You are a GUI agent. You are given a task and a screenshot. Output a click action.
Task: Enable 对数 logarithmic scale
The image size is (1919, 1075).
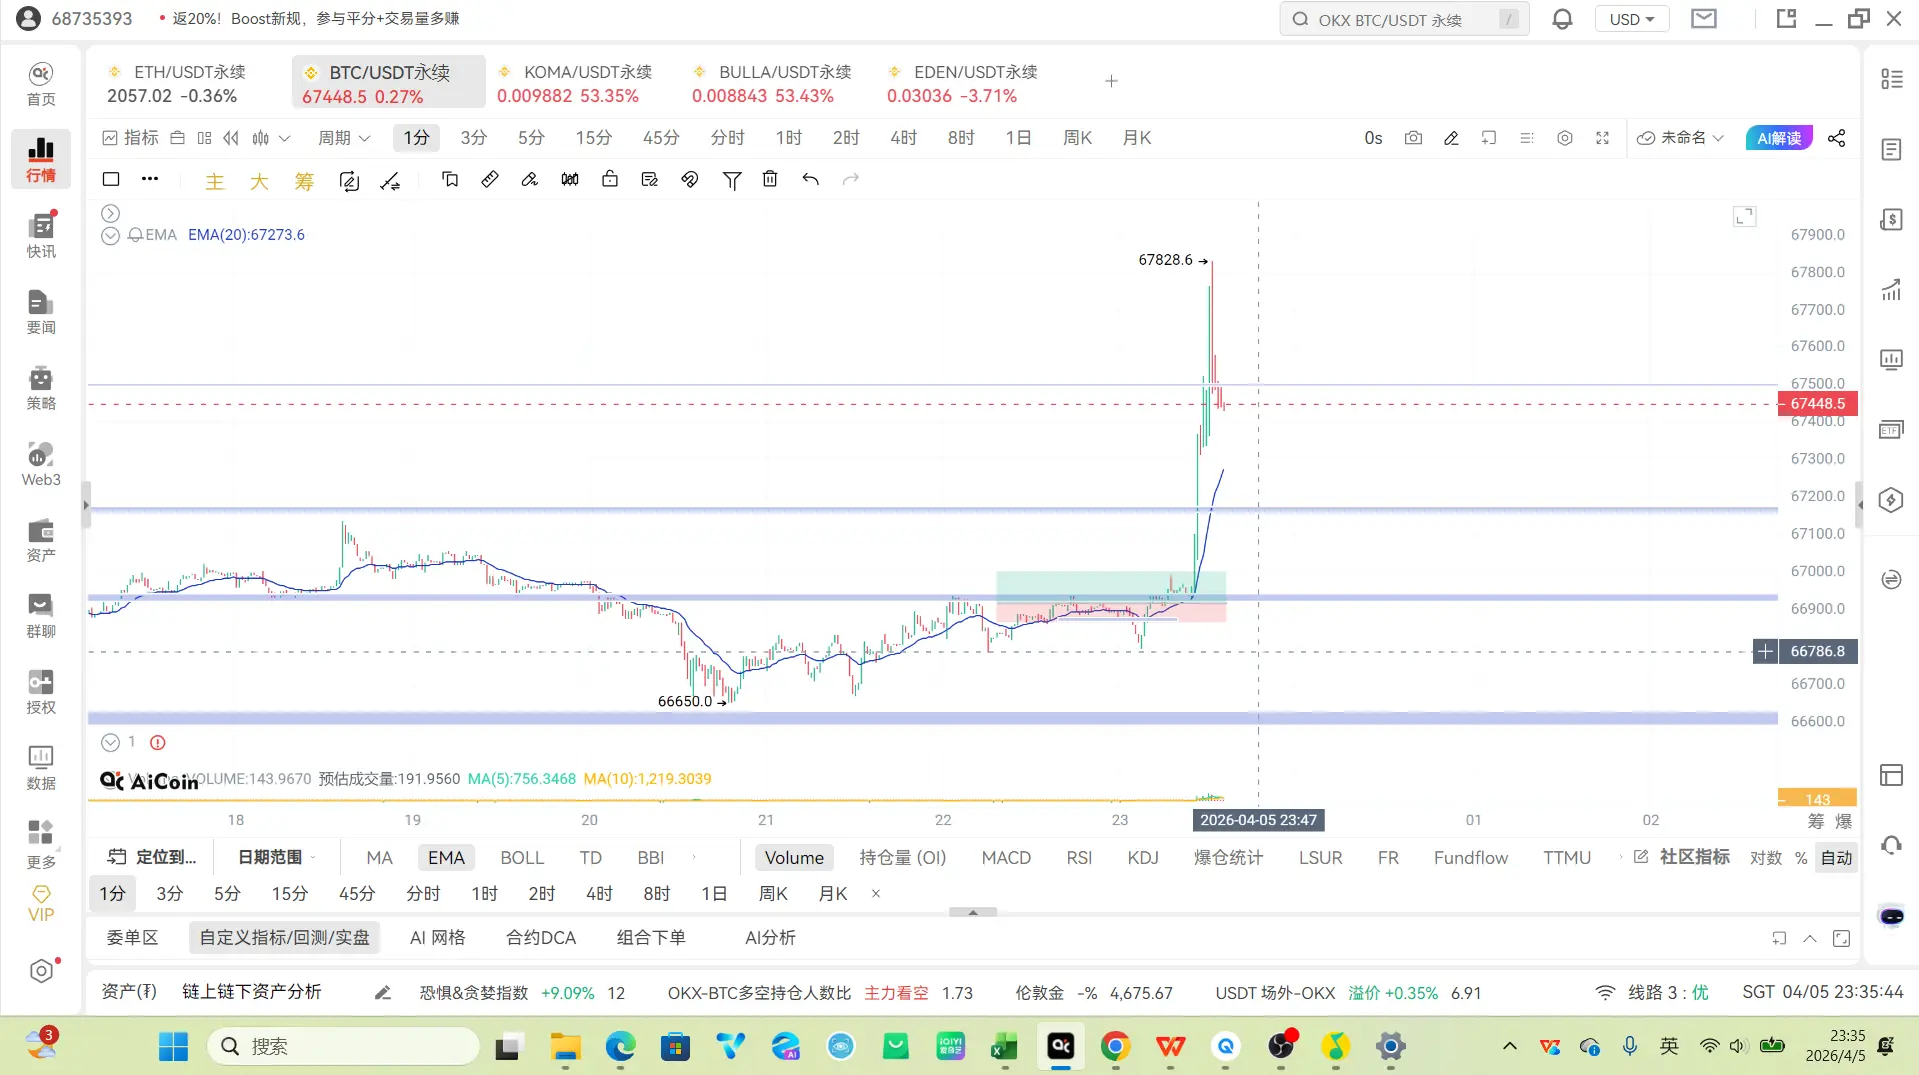pyautogui.click(x=1765, y=858)
